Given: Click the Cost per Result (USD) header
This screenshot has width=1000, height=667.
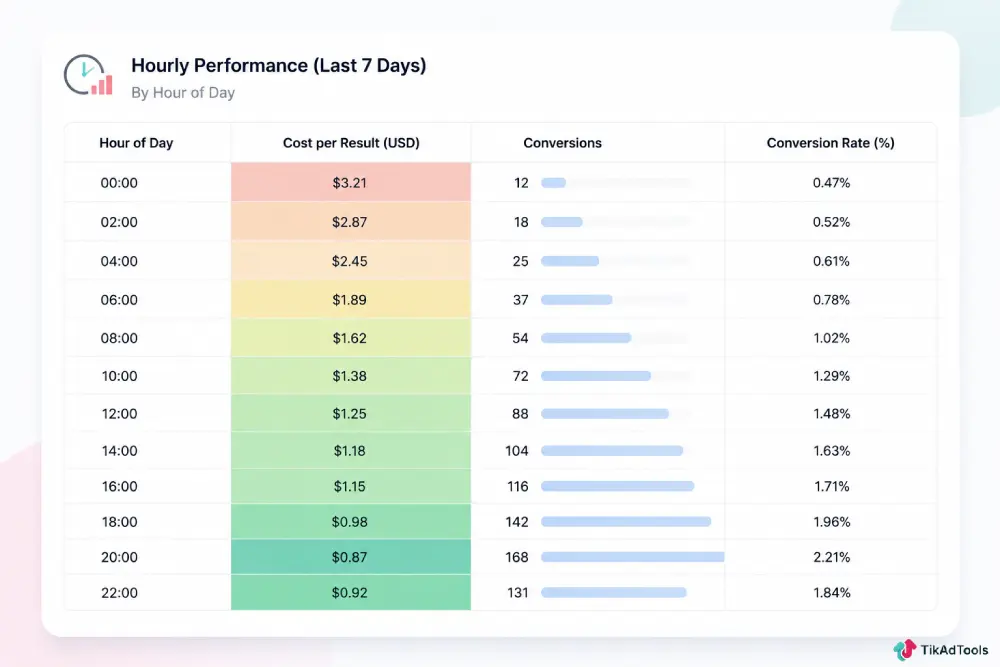Looking at the screenshot, I should pyautogui.click(x=351, y=143).
